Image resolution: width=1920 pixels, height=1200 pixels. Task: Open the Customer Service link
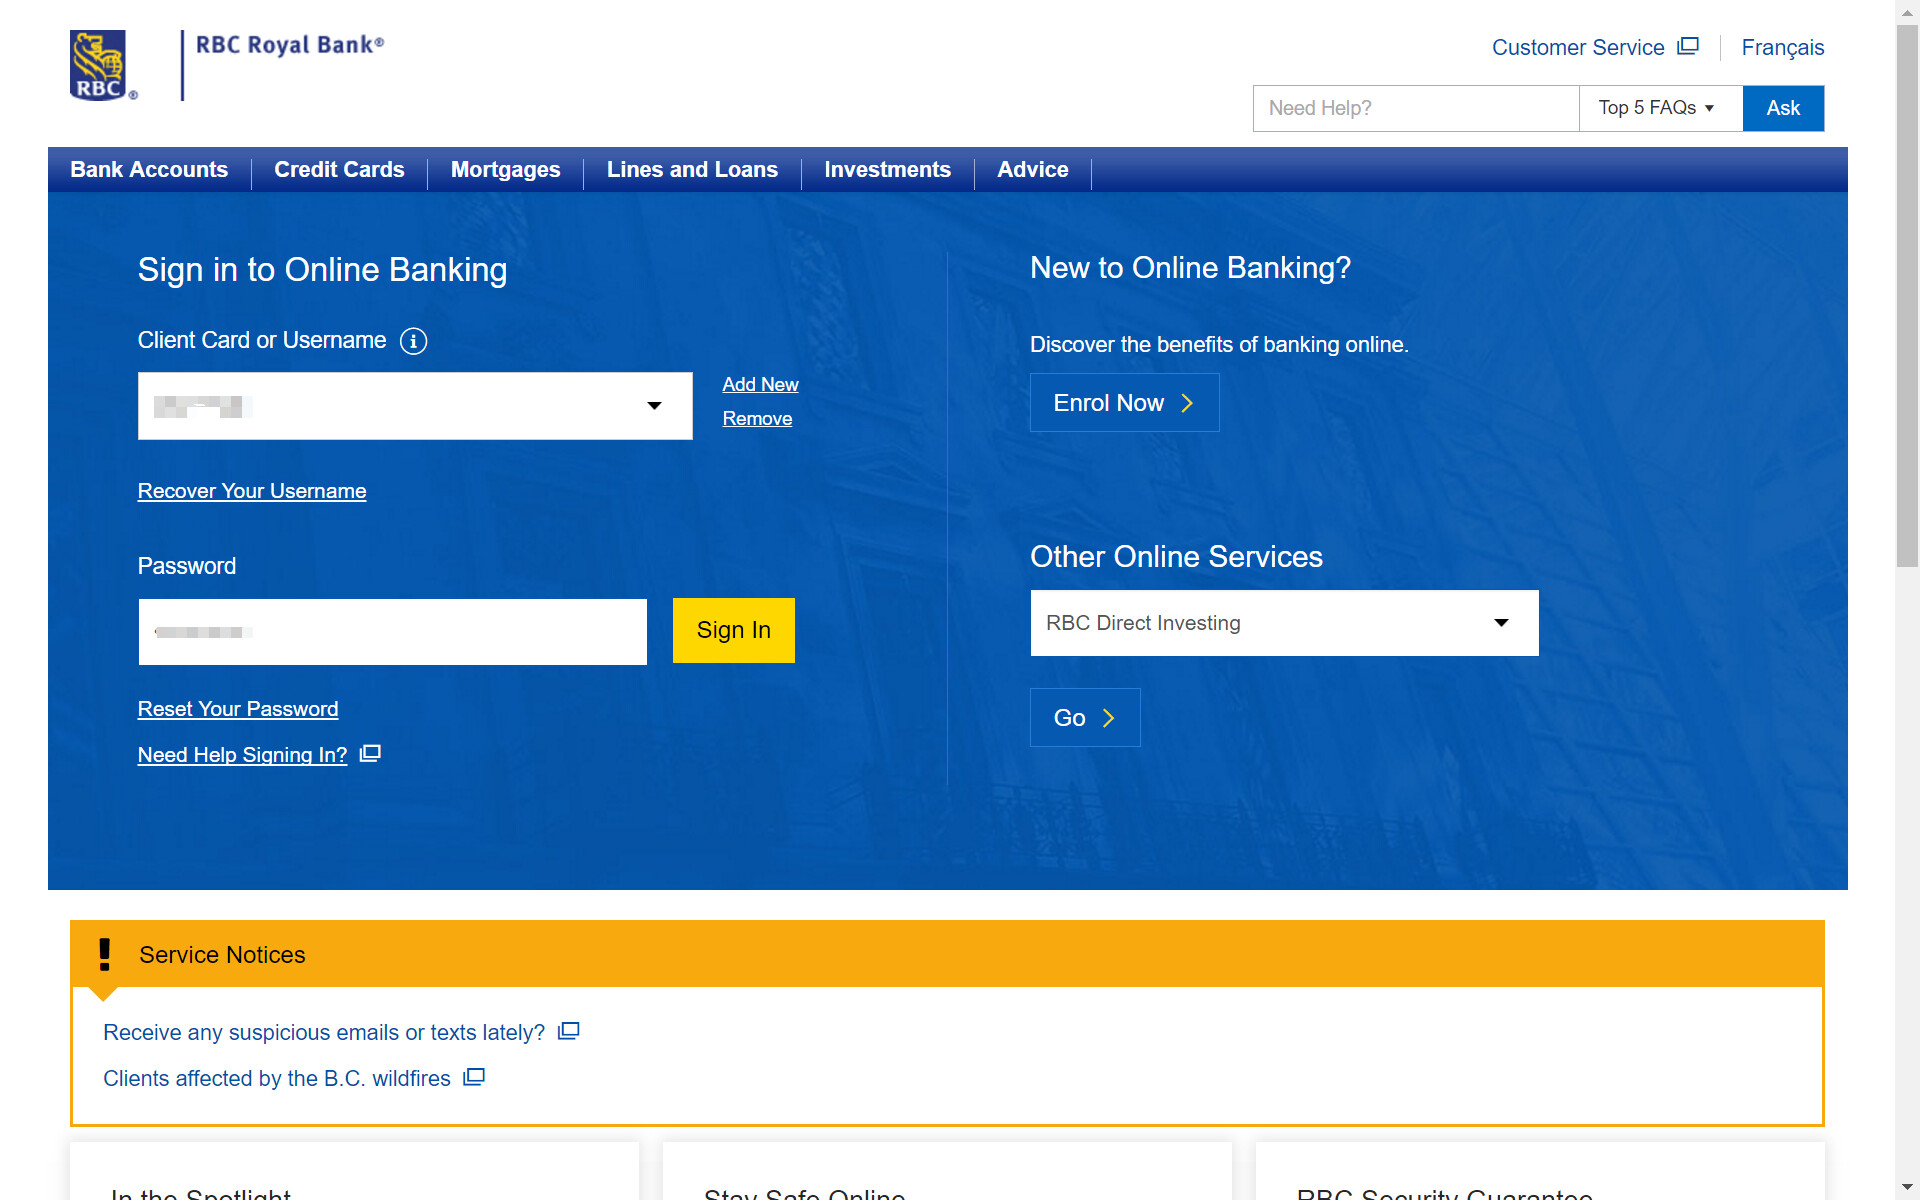1578,47
